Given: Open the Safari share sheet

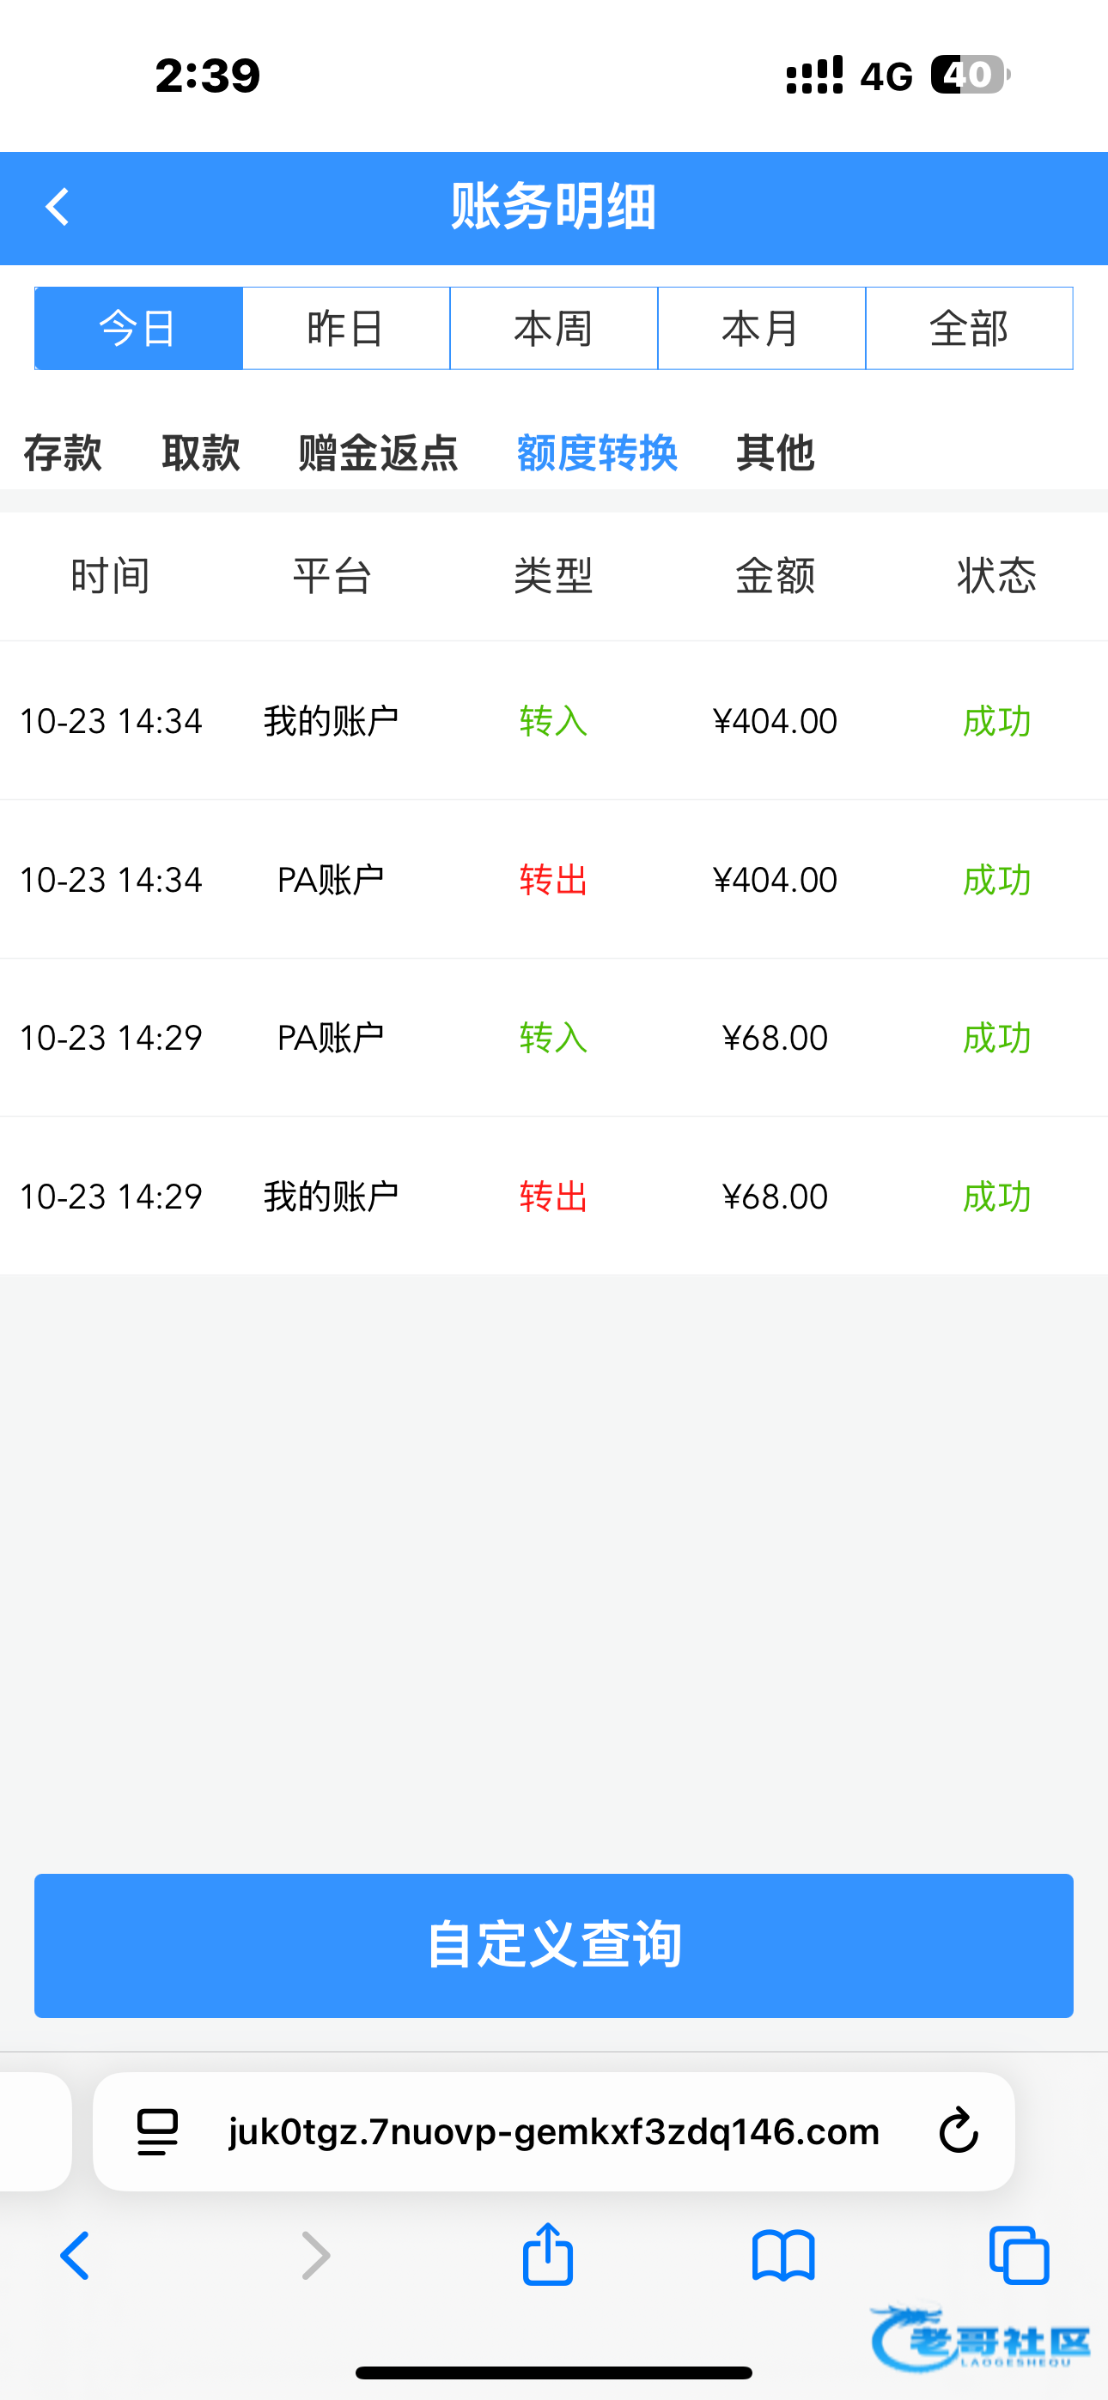Looking at the screenshot, I should pyautogui.click(x=548, y=2254).
